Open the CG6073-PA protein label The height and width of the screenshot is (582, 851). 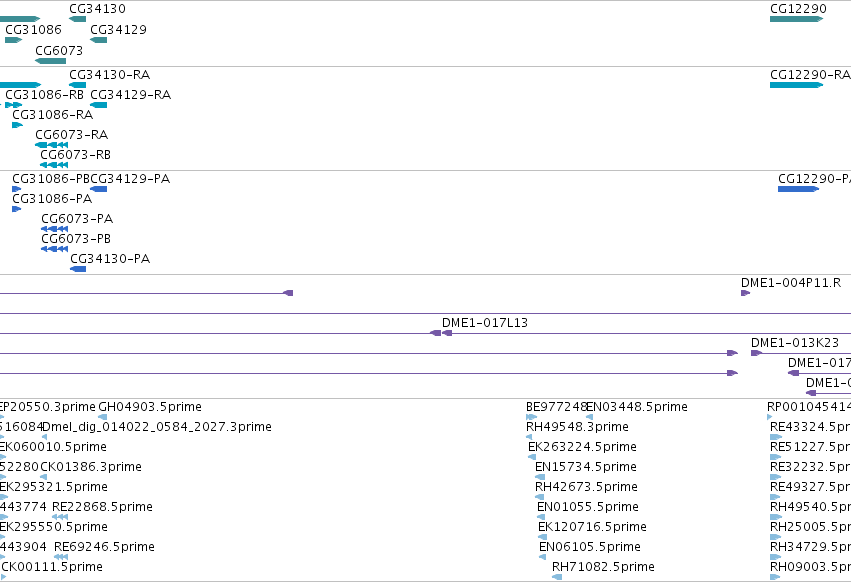point(77,218)
